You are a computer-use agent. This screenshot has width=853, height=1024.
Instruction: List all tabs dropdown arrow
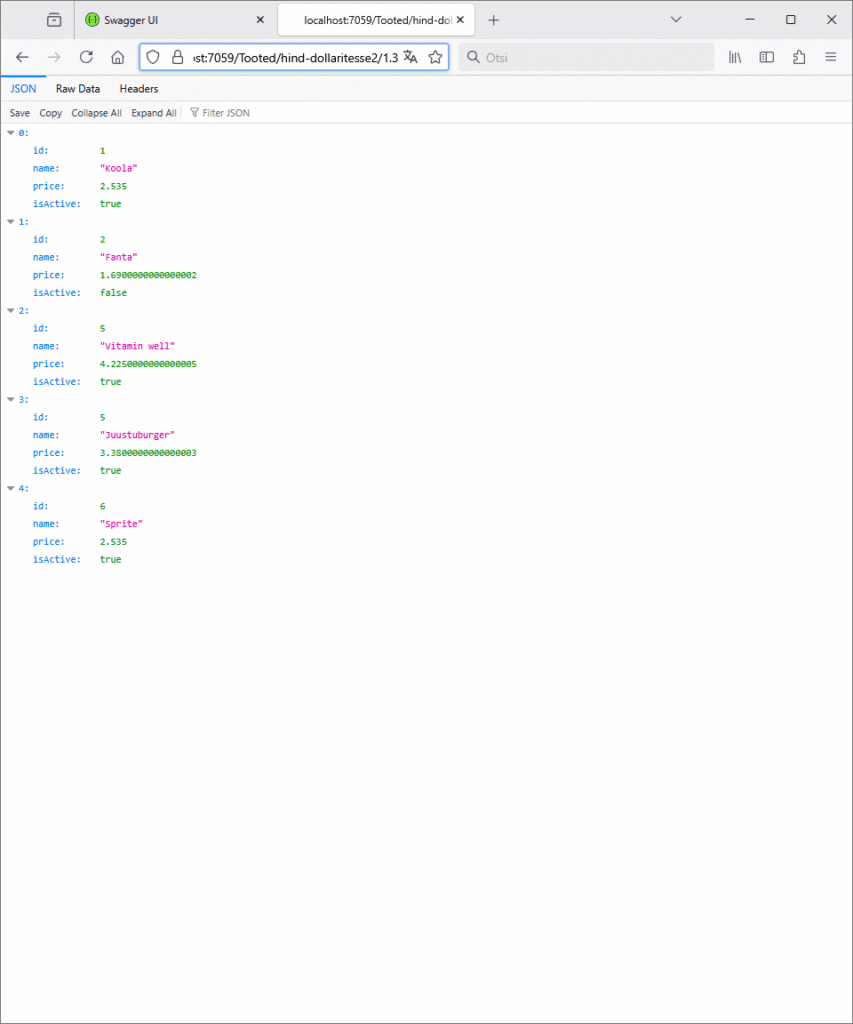676,20
